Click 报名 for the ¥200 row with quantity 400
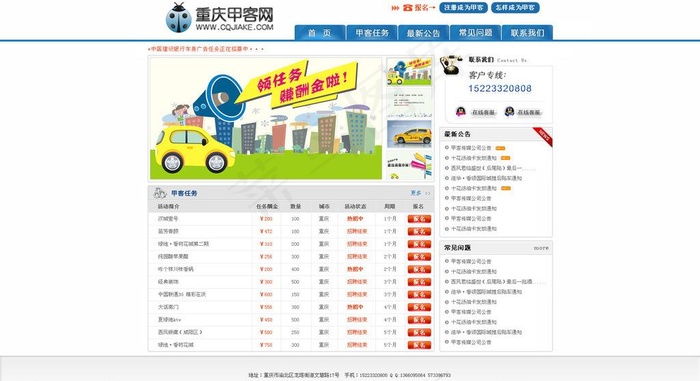The image size is (700, 381). (x=419, y=269)
